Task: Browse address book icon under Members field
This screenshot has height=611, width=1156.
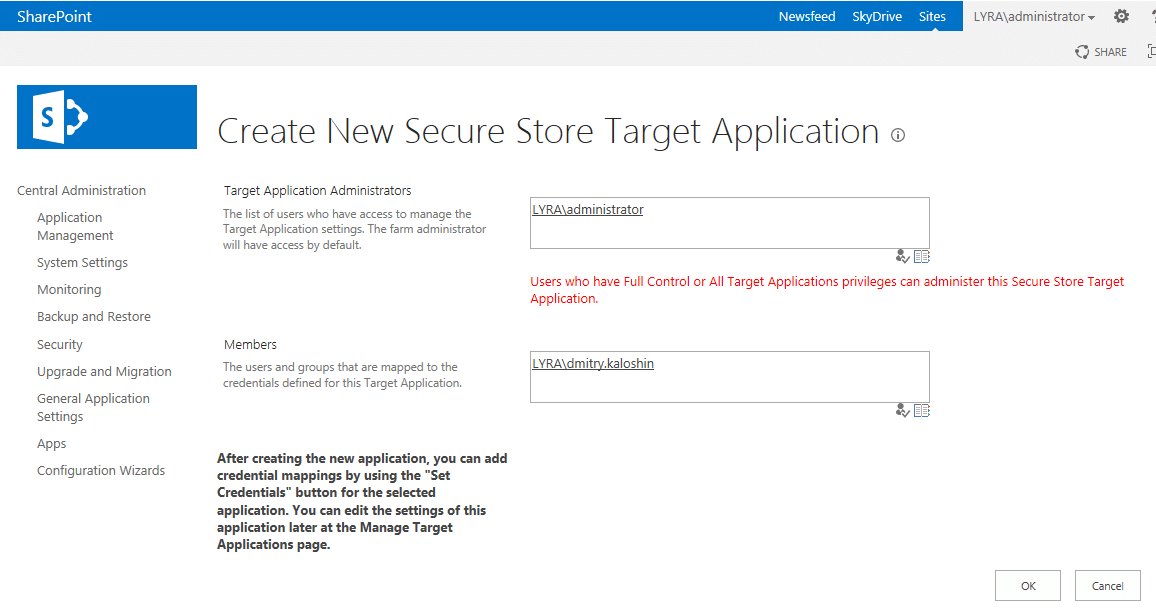Action: click(x=922, y=411)
